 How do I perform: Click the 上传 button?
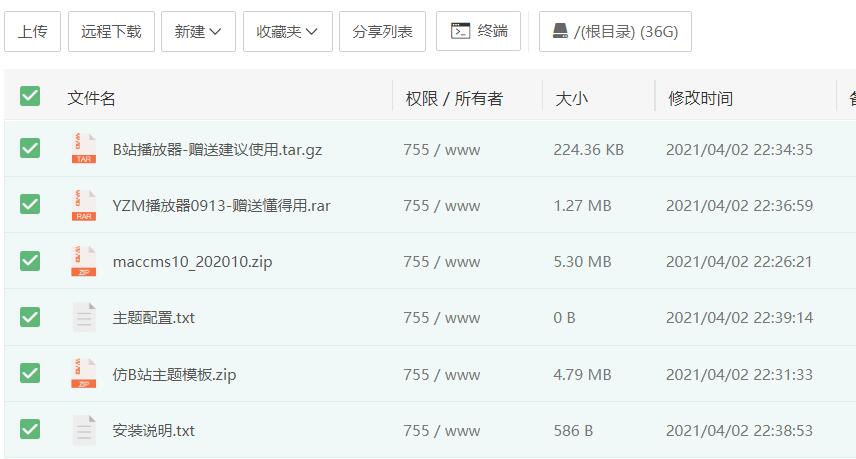(x=32, y=32)
